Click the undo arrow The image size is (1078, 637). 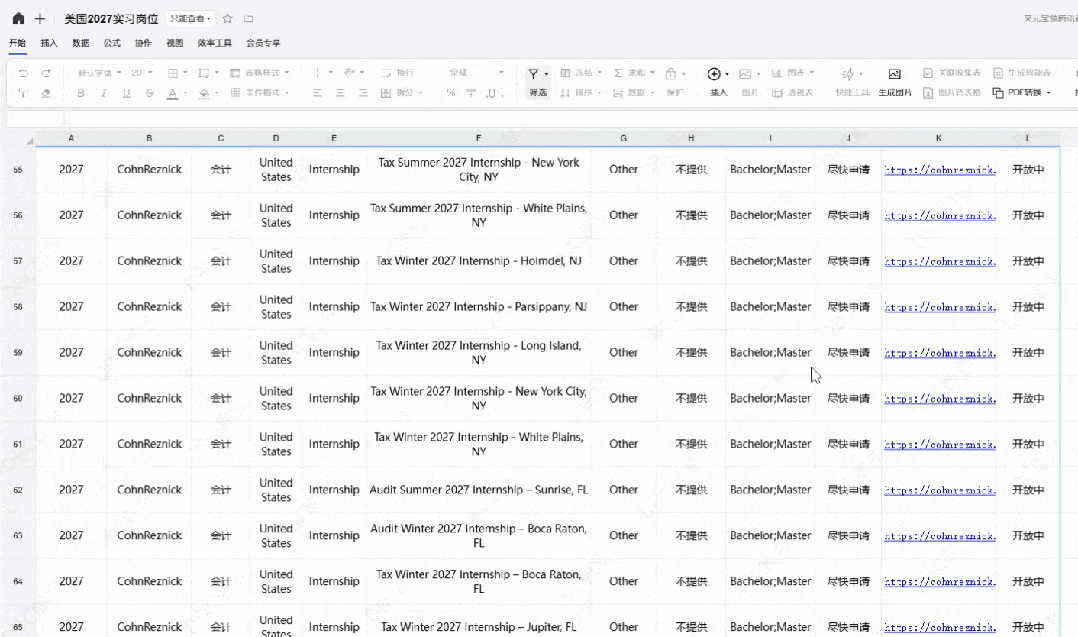23,73
